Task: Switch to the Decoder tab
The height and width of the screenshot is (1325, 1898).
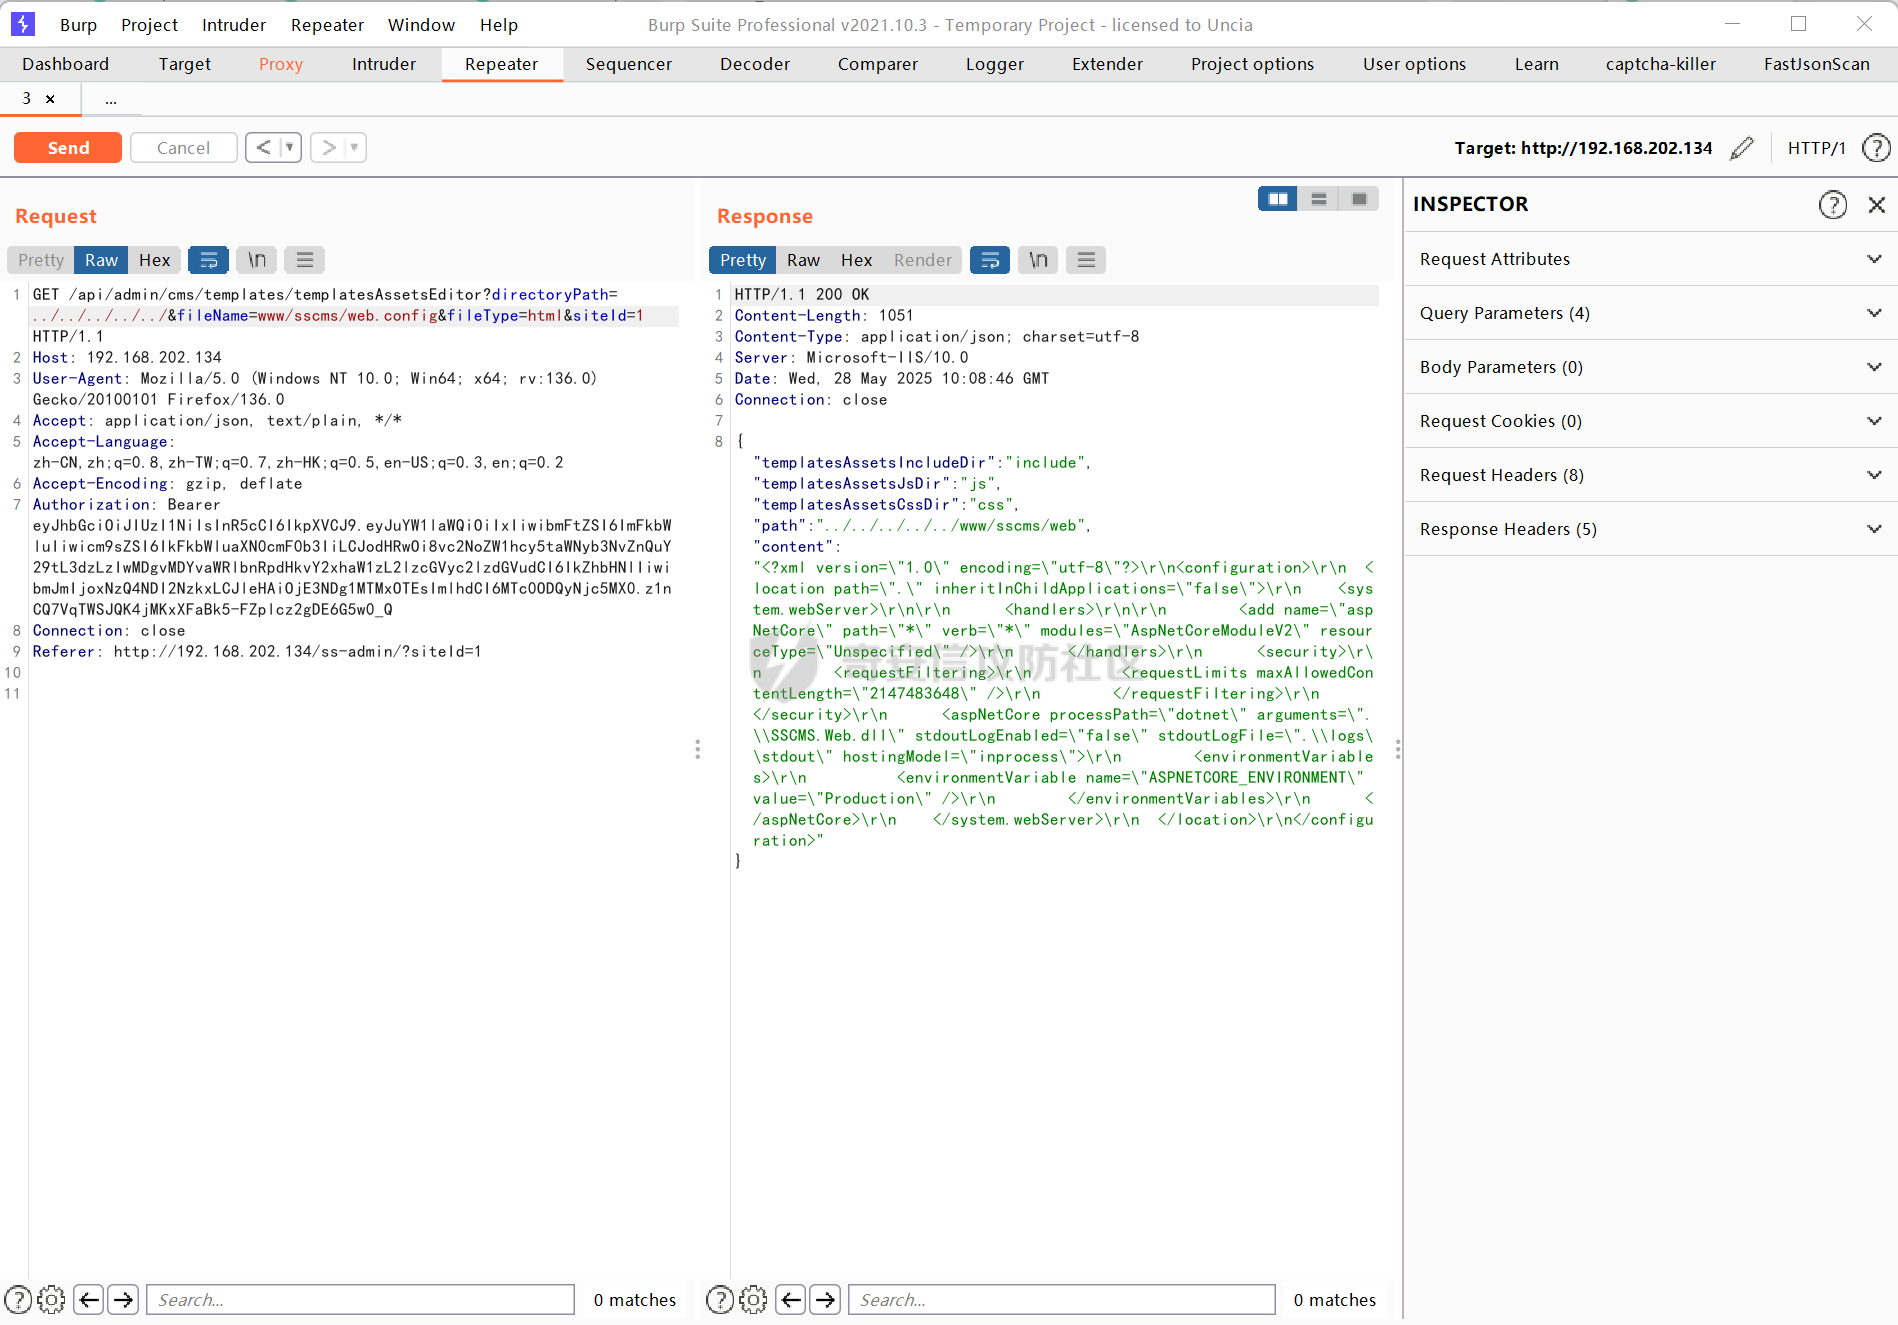Action: pos(755,64)
